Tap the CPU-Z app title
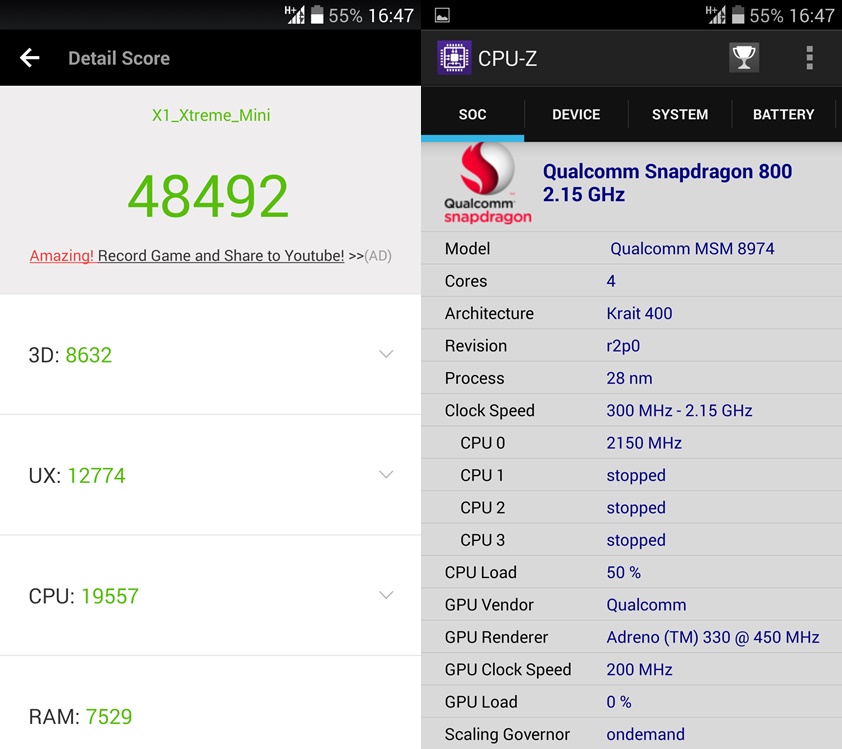This screenshot has height=749, width=842. [x=507, y=59]
